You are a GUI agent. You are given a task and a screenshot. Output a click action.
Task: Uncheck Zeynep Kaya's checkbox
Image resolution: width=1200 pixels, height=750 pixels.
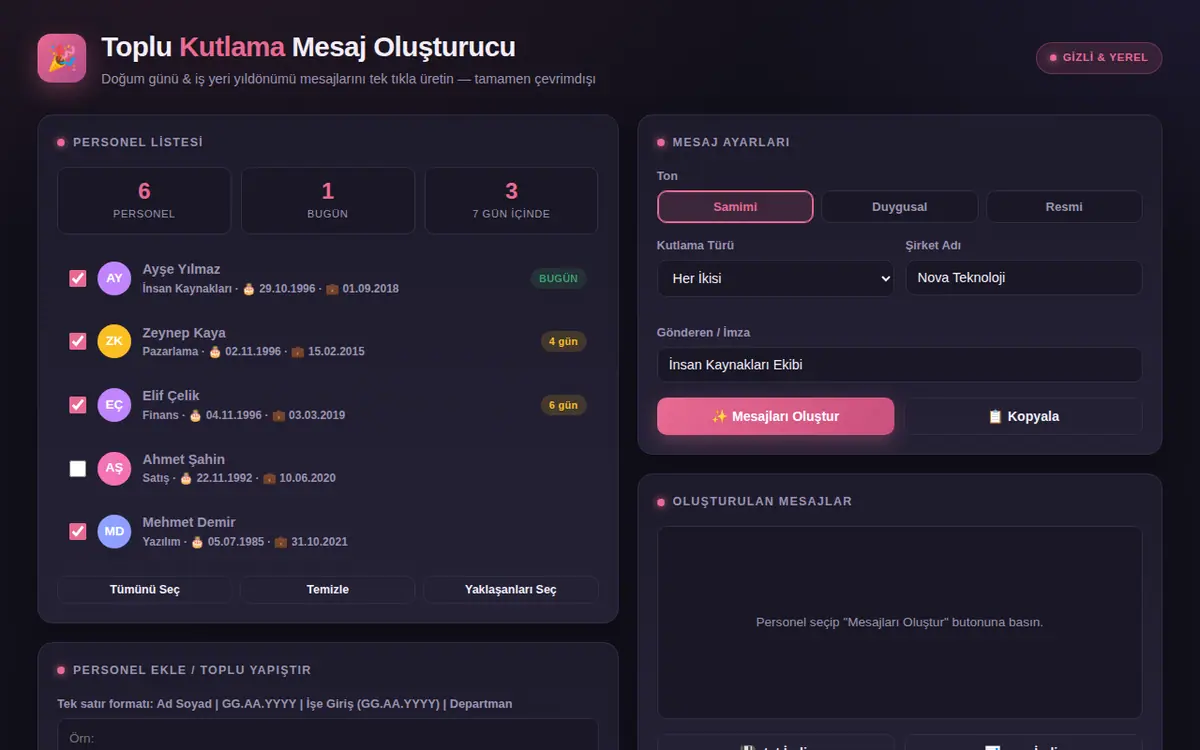coord(77,341)
